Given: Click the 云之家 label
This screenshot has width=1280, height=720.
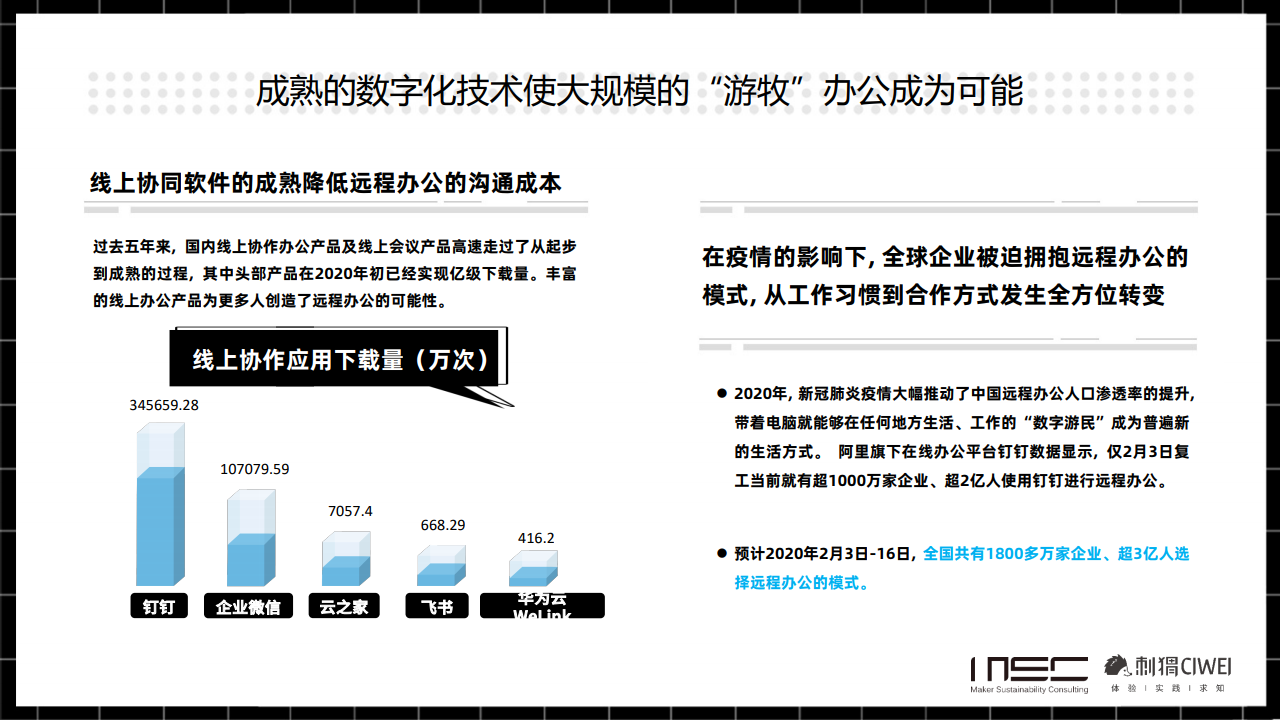Looking at the screenshot, I should (x=343, y=606).
